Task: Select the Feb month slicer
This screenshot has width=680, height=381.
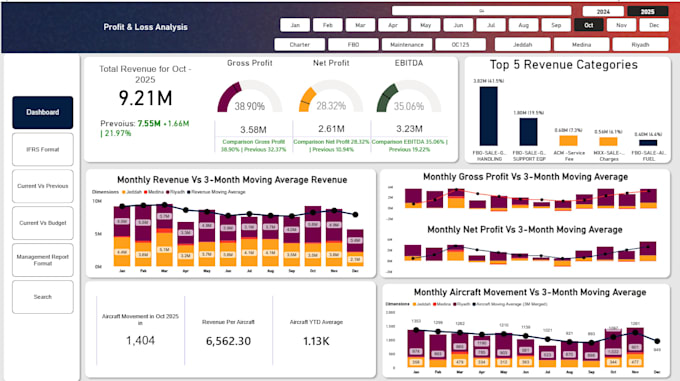Action: 327,25
